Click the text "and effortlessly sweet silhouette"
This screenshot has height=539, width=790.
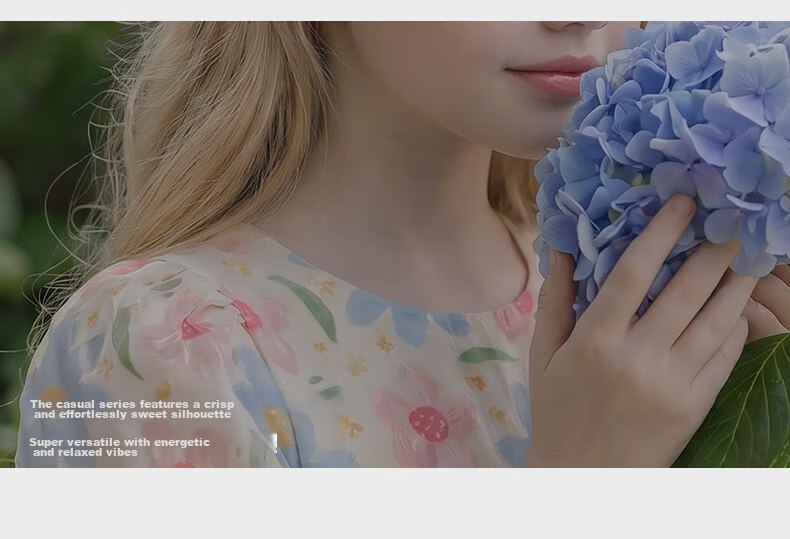click(133, 414)
